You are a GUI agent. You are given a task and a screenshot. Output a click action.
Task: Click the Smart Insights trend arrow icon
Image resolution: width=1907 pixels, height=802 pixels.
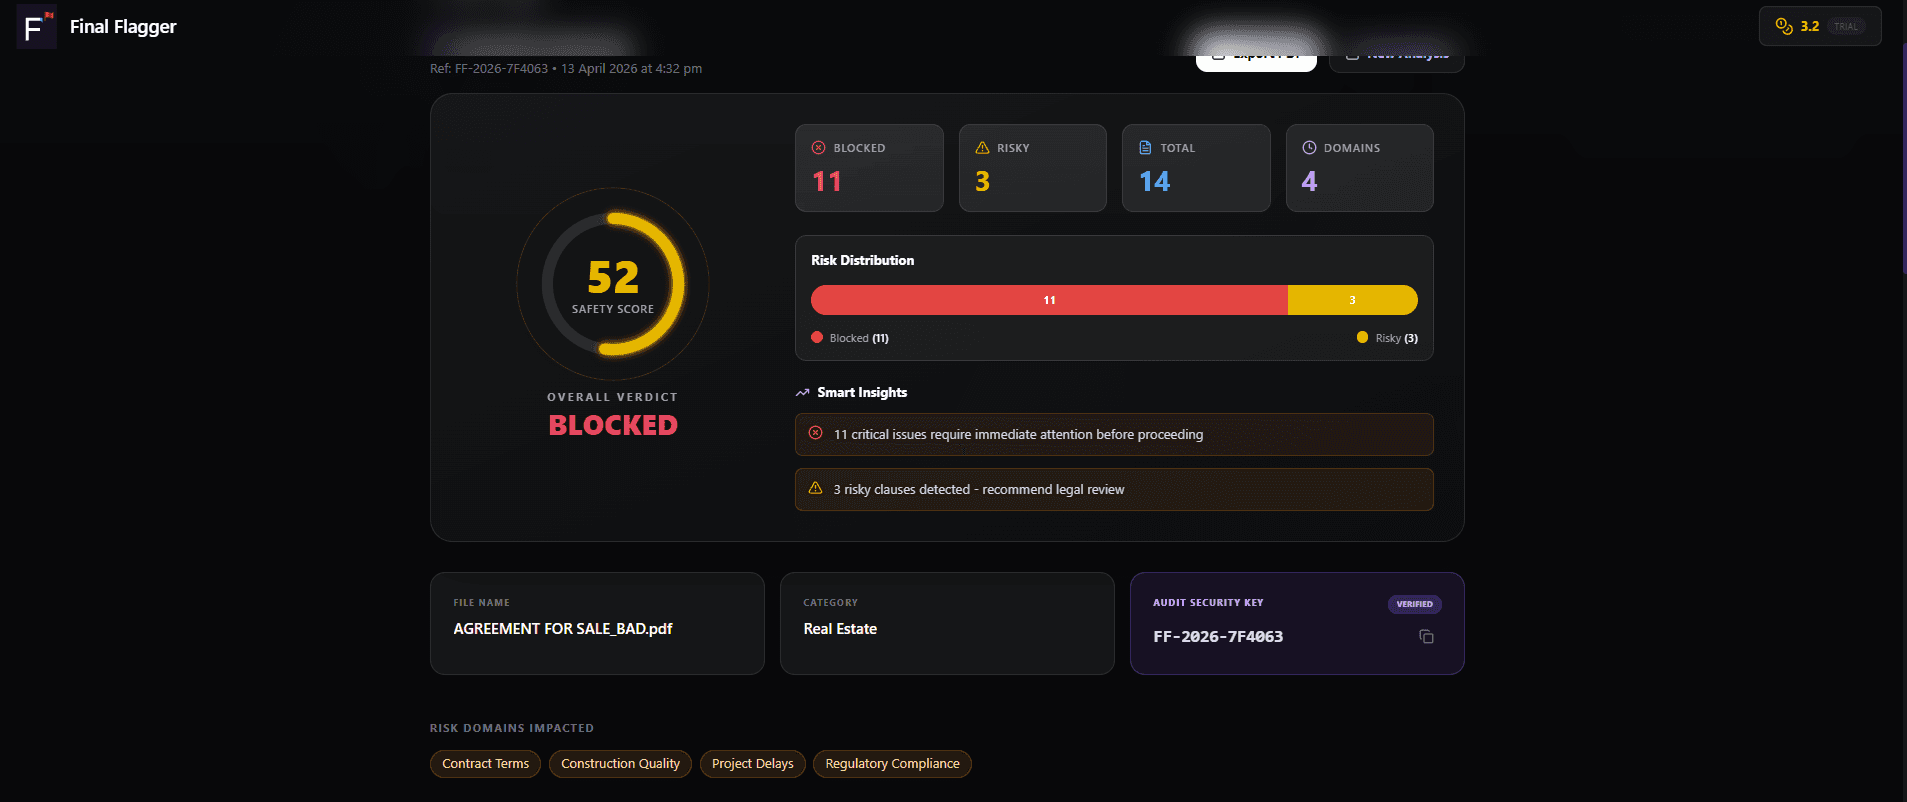click(x=802, y=392)
